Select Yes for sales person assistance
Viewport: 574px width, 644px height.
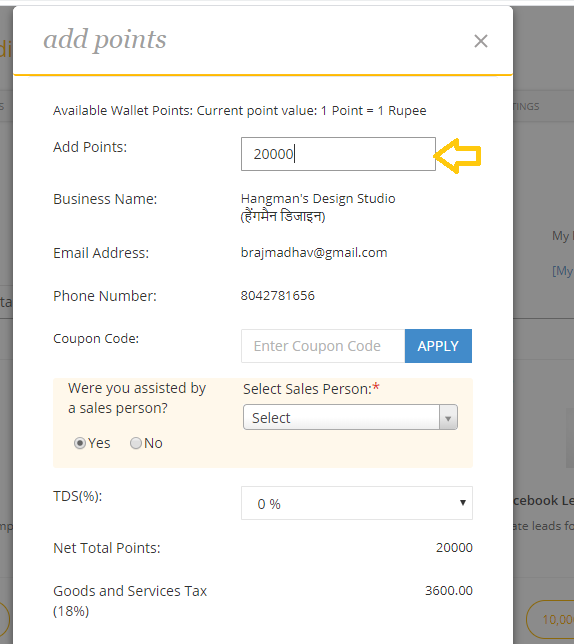tap(80, 443)
